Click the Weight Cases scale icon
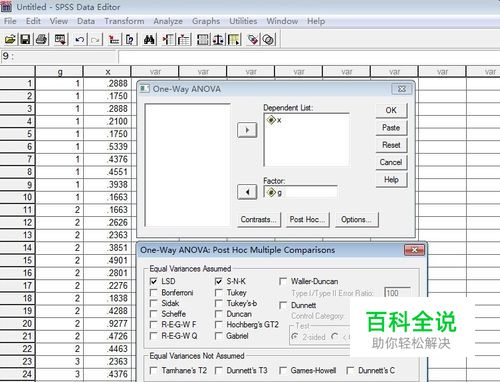 coord(218,40)
